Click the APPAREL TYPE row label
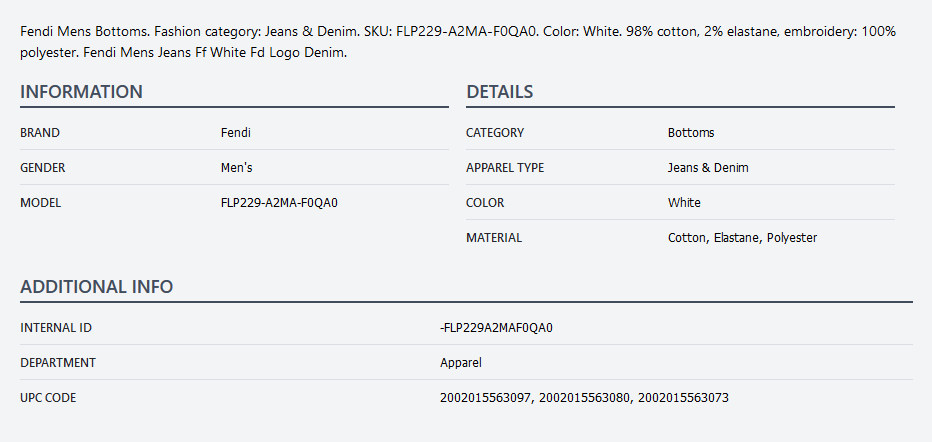 tap(505, 168)
